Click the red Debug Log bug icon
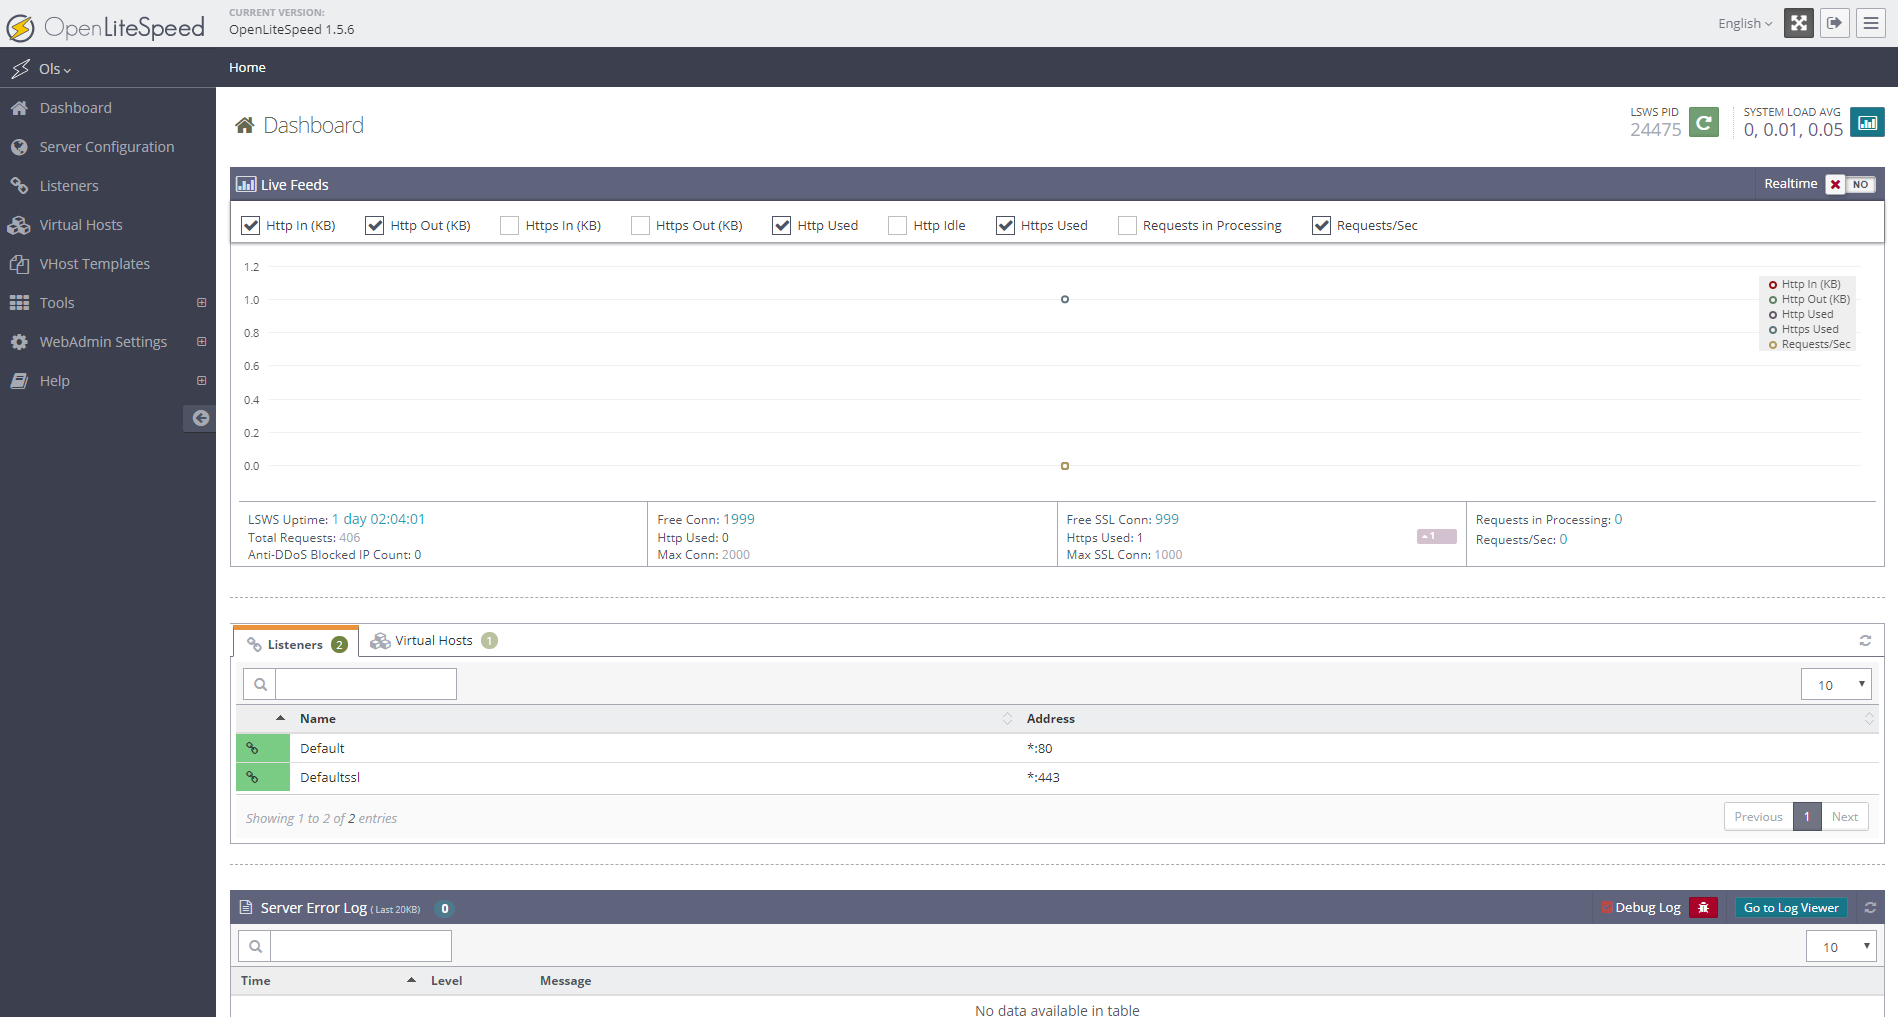This screenshot has height=1017, width=1898. tap(1703, 908)
